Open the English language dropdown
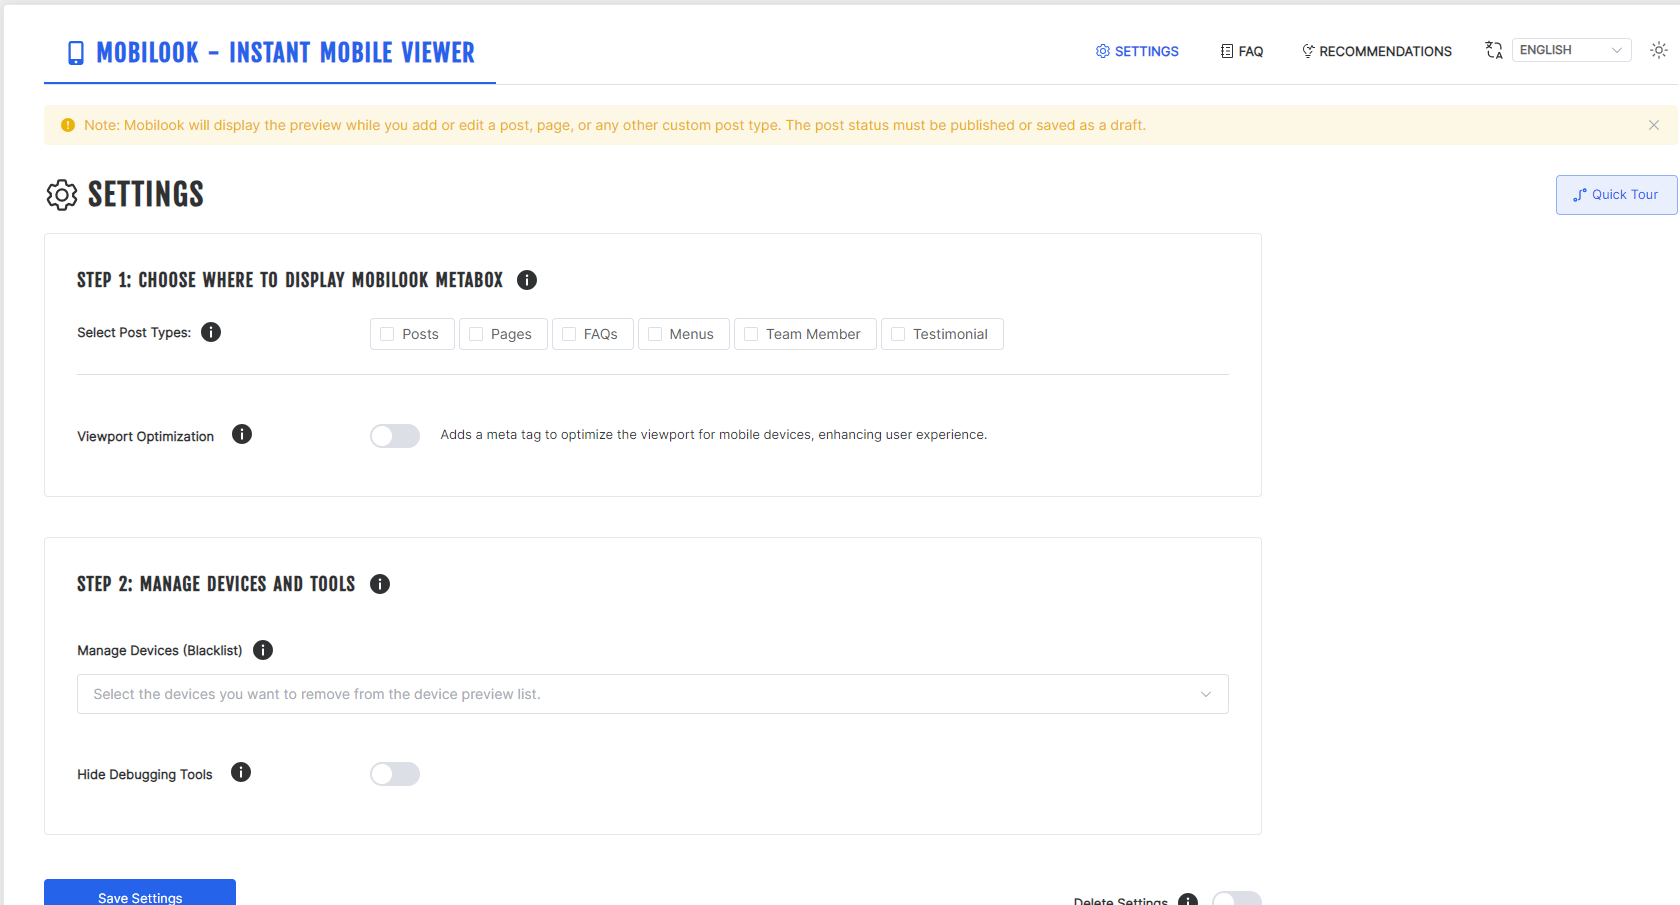The image size is (1680, 905). click(1571, 50)
